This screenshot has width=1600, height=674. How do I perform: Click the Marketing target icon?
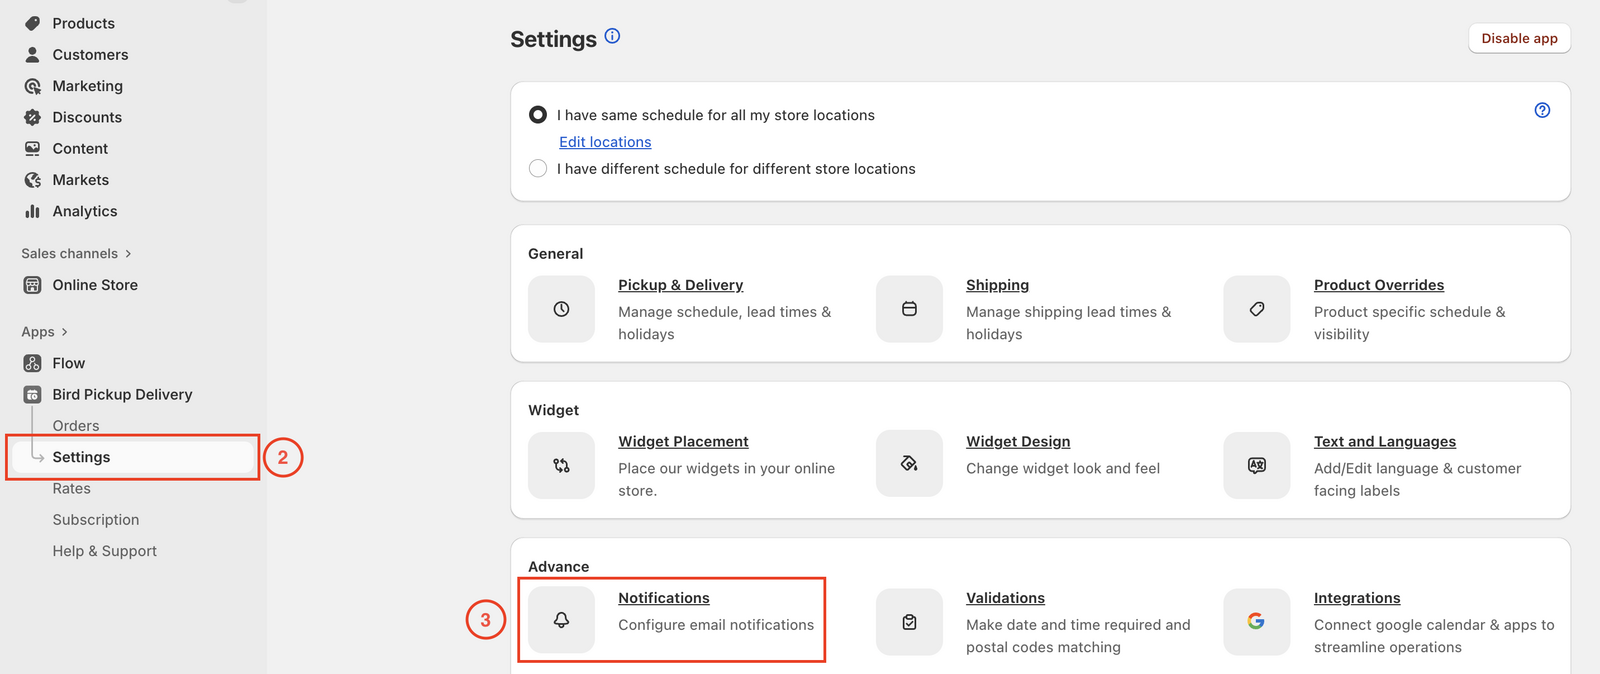tap(33, 86)
